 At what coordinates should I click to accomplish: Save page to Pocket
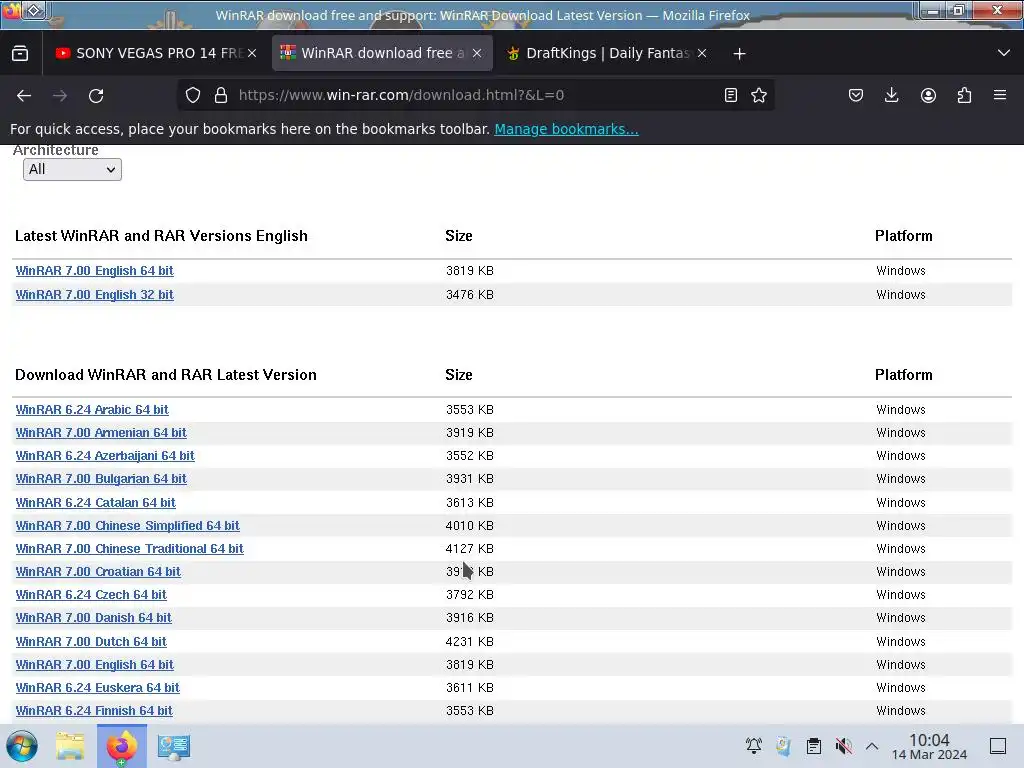[x=856, y=95]
